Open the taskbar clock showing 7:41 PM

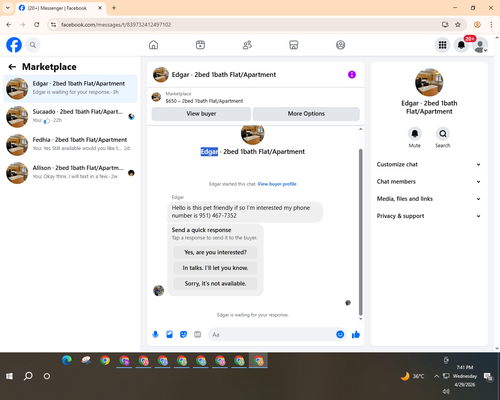(465, 376)
